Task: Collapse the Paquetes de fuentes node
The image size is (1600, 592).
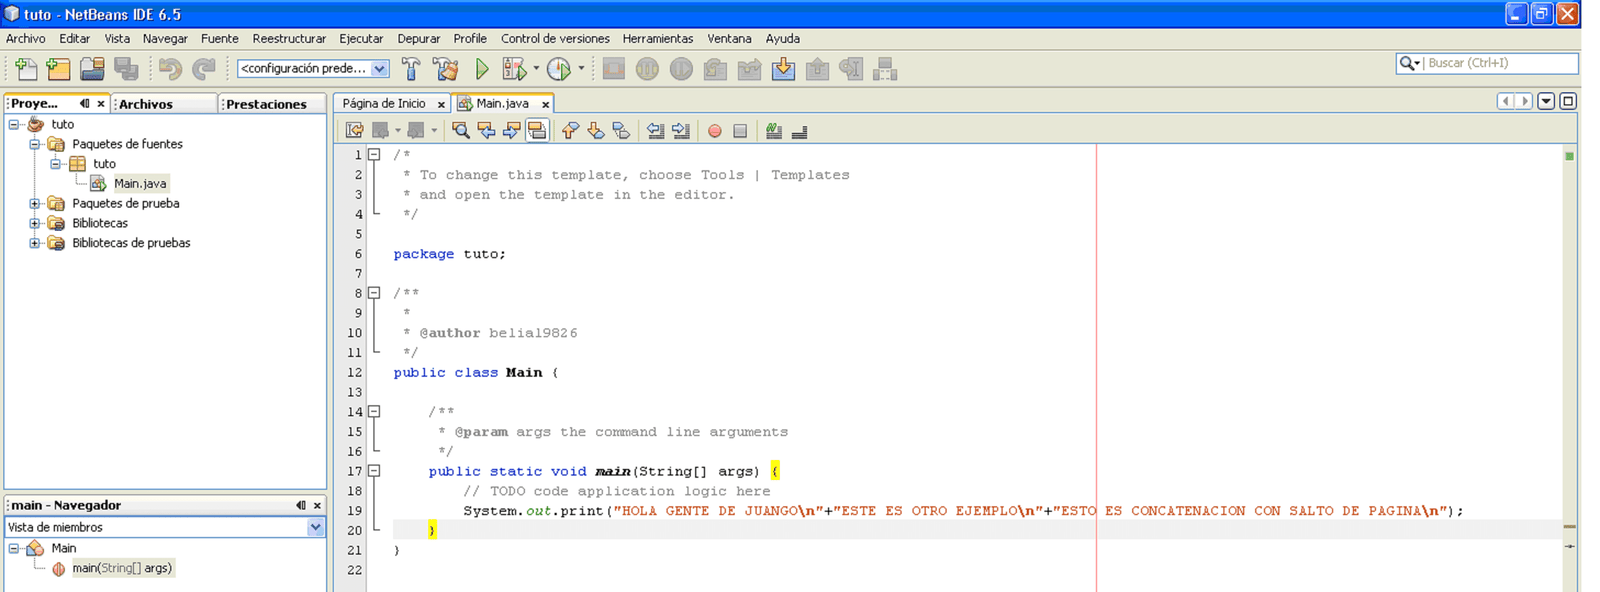Action: tap(35, 144)
